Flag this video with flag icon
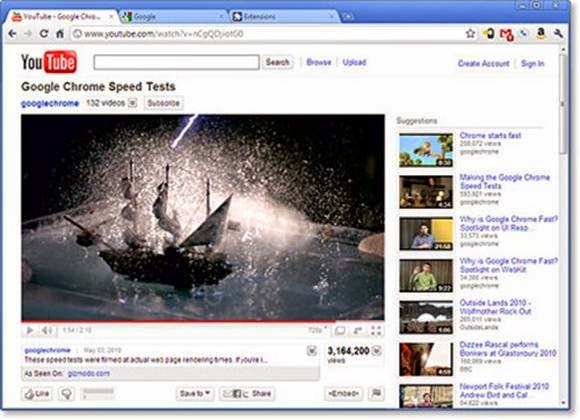 coord(376,393)
